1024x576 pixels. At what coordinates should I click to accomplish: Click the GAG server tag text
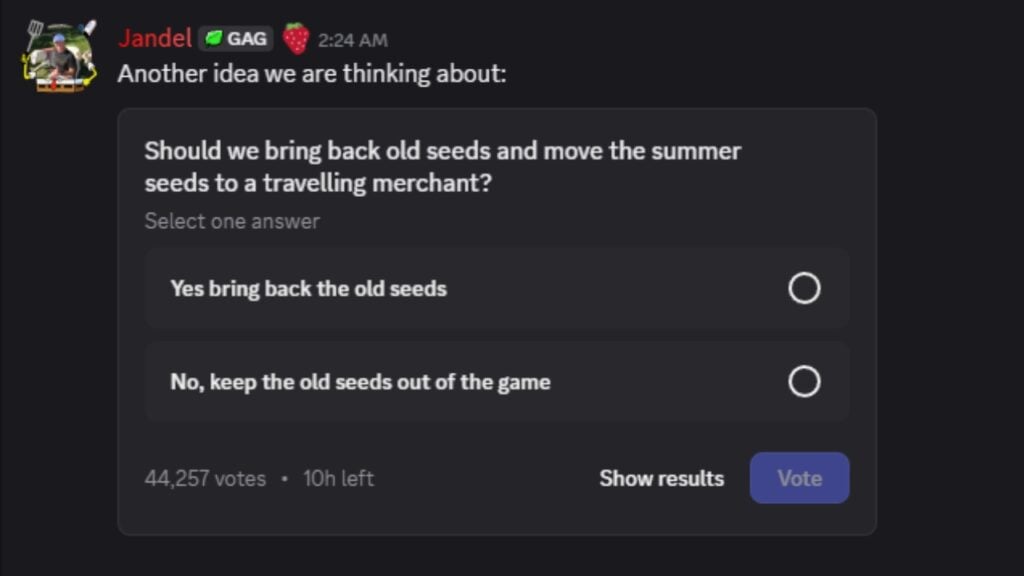click(247, 39)
